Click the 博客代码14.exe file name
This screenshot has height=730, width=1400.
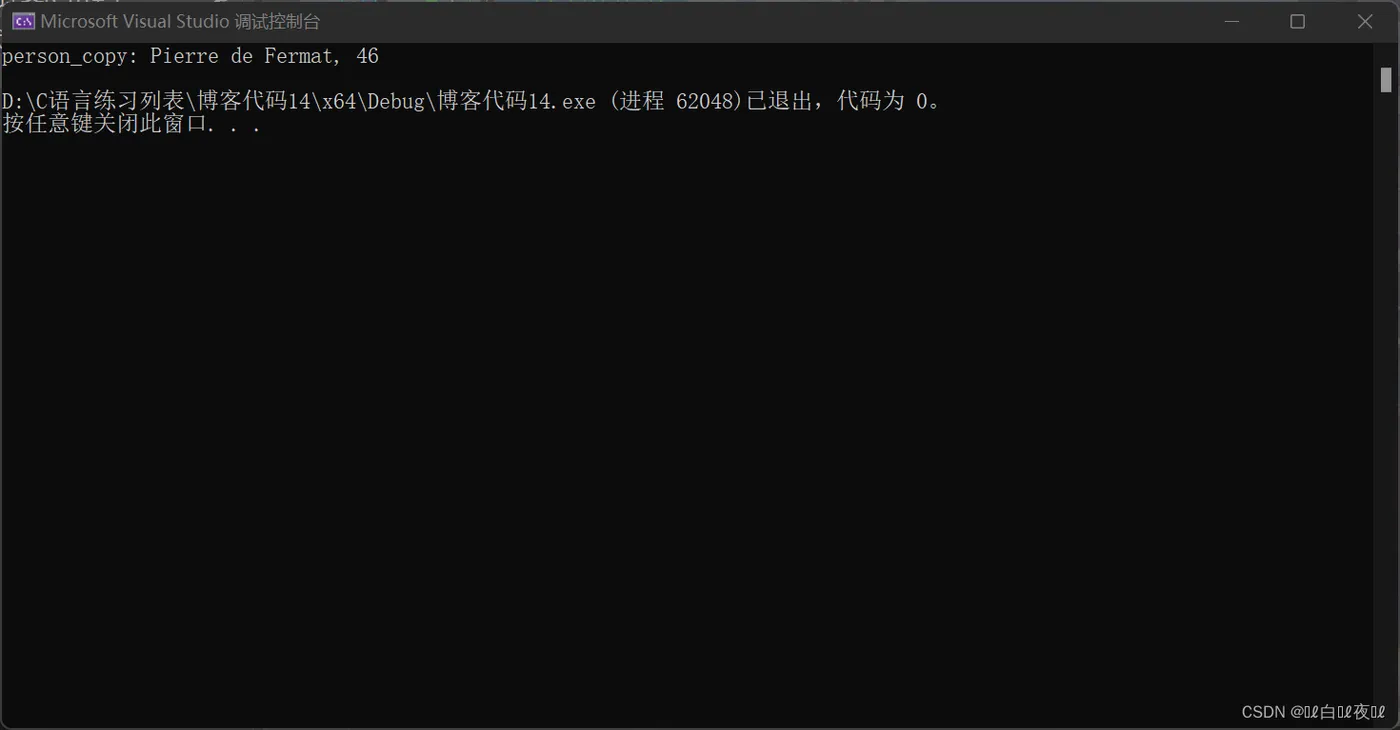click(516, 101)
